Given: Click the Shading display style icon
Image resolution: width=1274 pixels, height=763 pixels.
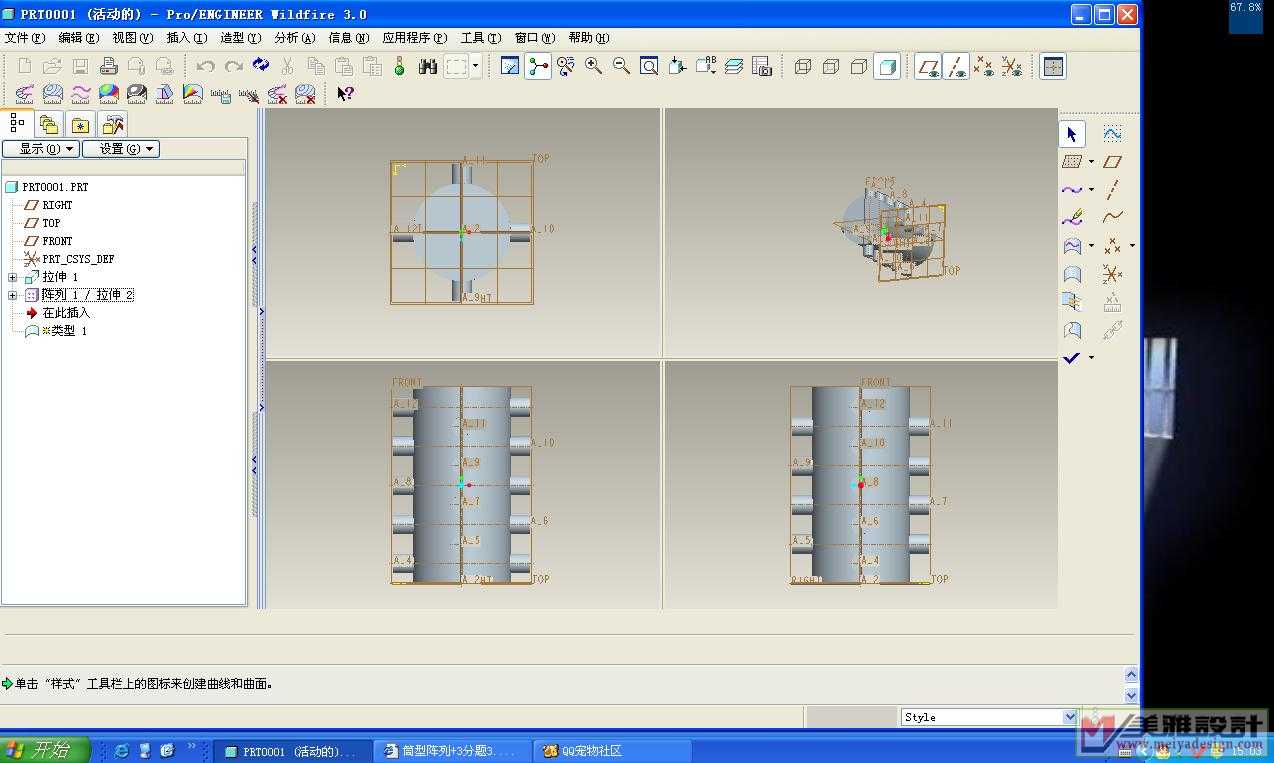Looking at the screenshot, I should (x=887, y=66).
